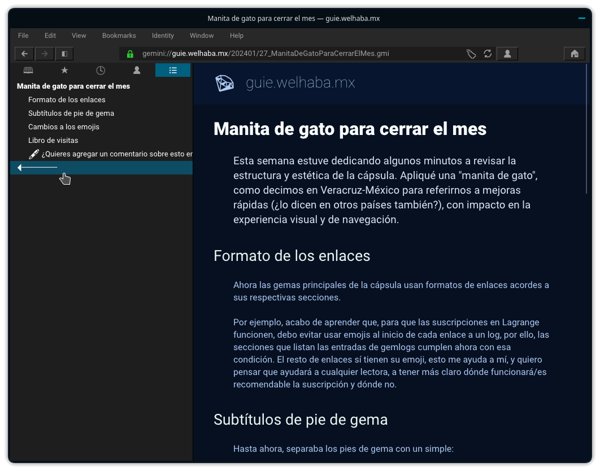Click the URL address field
This screenshot has width=600, height=471.
[x=300, y=54]
